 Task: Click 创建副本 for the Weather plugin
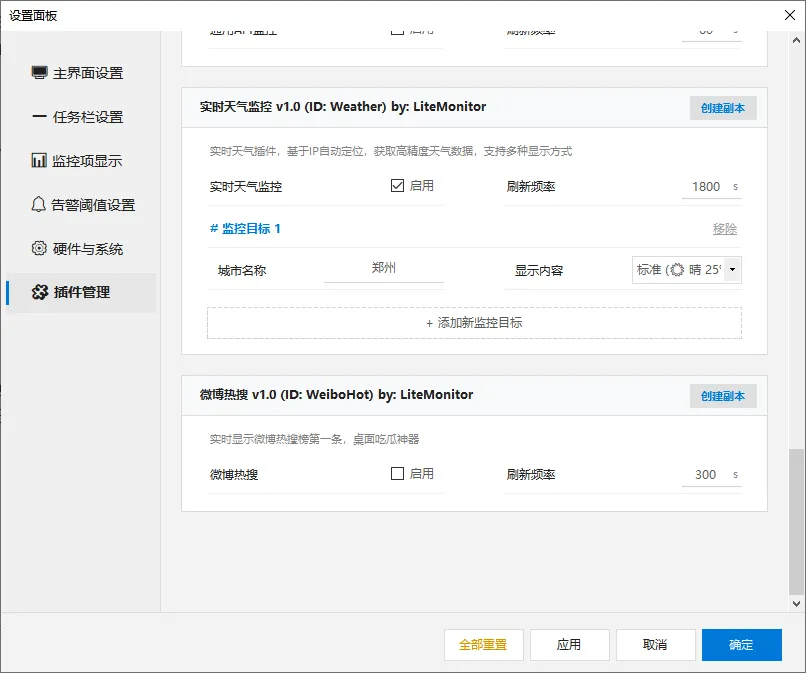point(722,108)
